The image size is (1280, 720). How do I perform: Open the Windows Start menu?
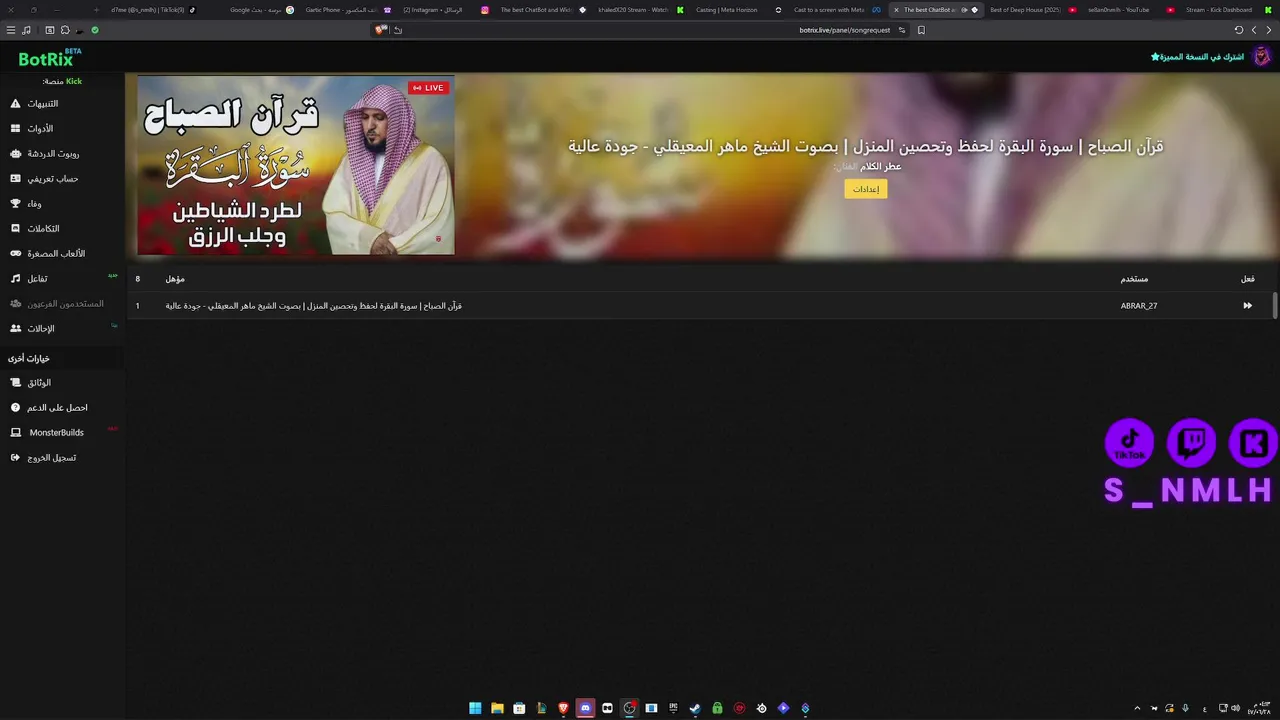[x=475, y=708]
